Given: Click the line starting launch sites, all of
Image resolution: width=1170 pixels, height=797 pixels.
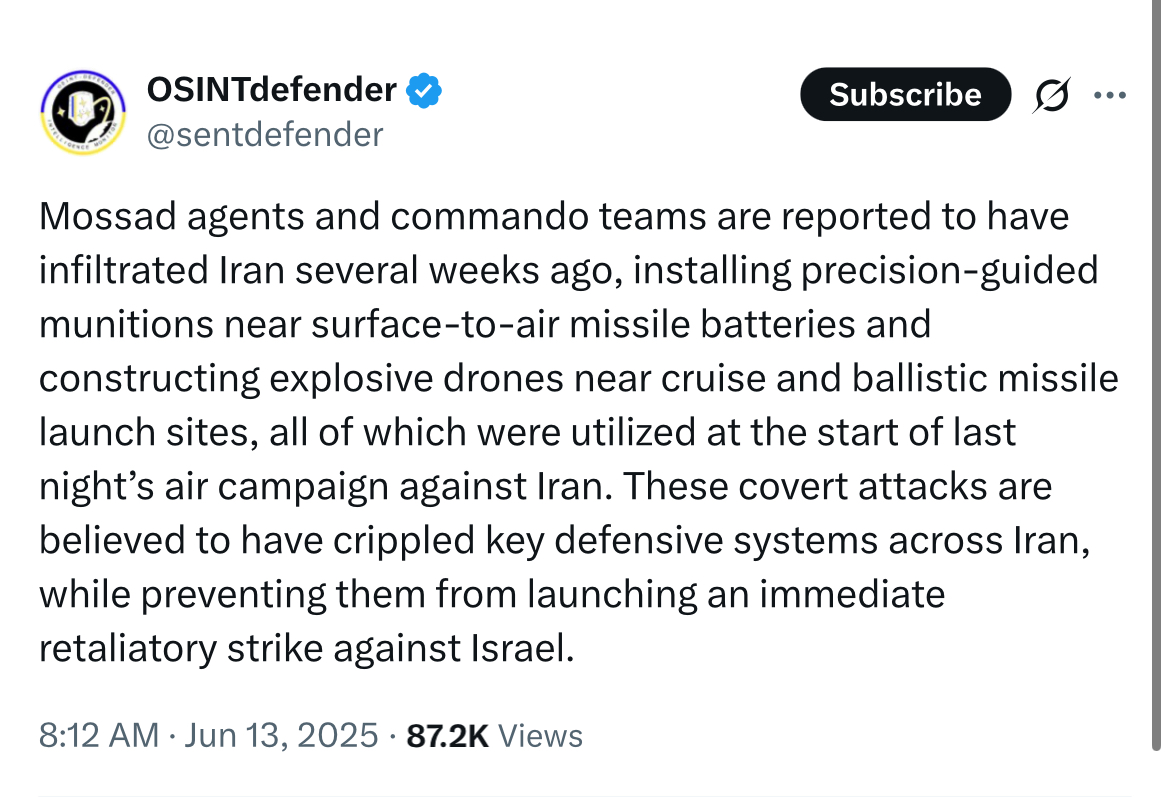Looking at the screenshot, I should pos(528,433).
